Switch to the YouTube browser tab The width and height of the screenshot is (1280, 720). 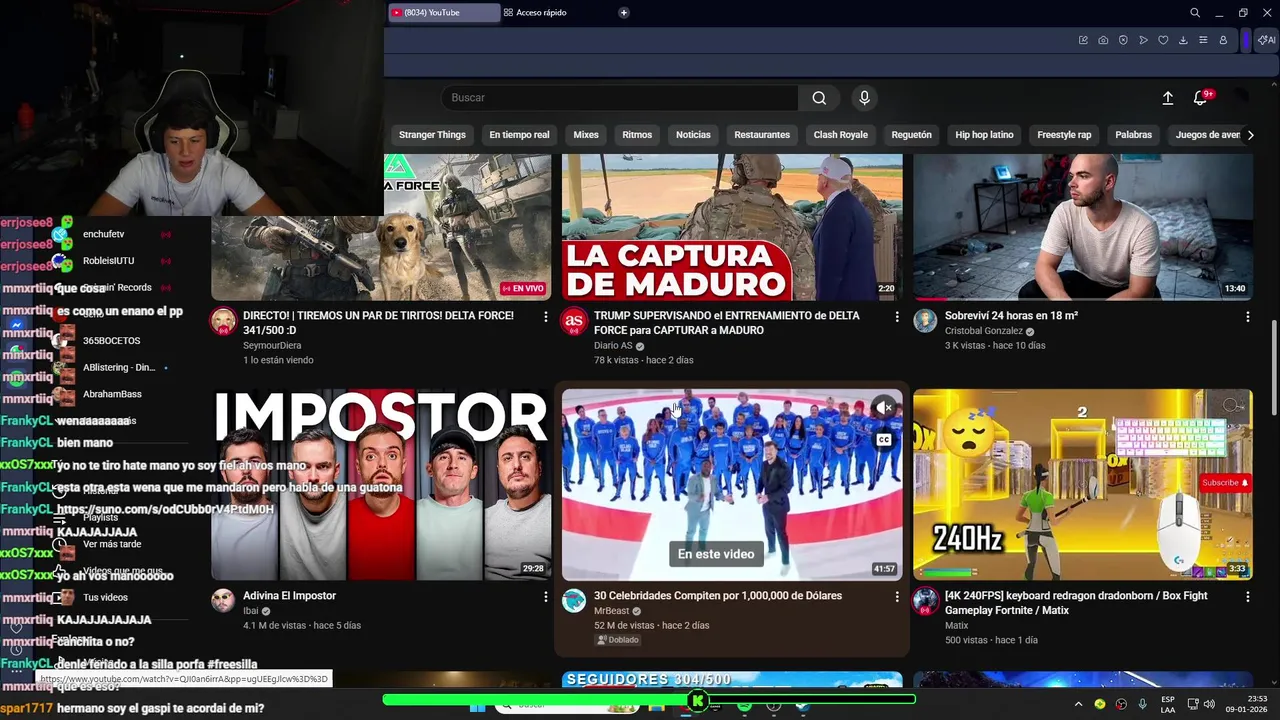444,13
